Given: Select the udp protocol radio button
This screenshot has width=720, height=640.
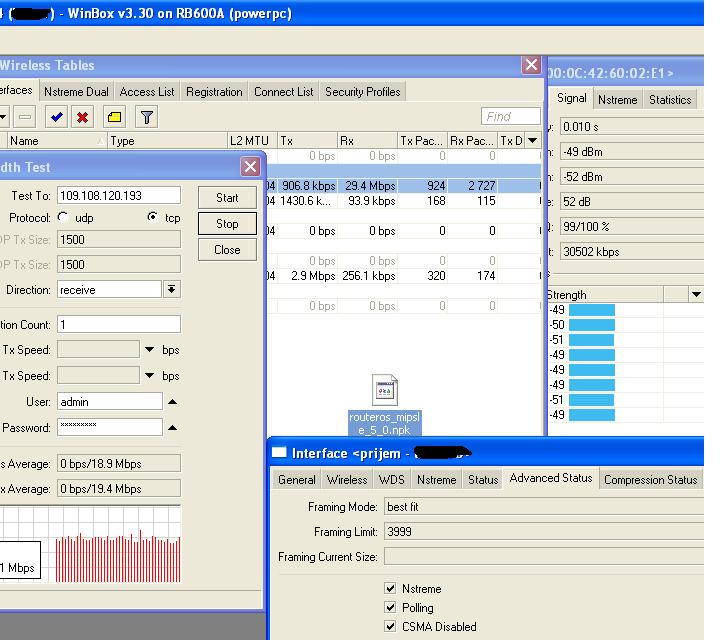Looking at the screenshot, I should pyautogui.click(x=63, y=217).
